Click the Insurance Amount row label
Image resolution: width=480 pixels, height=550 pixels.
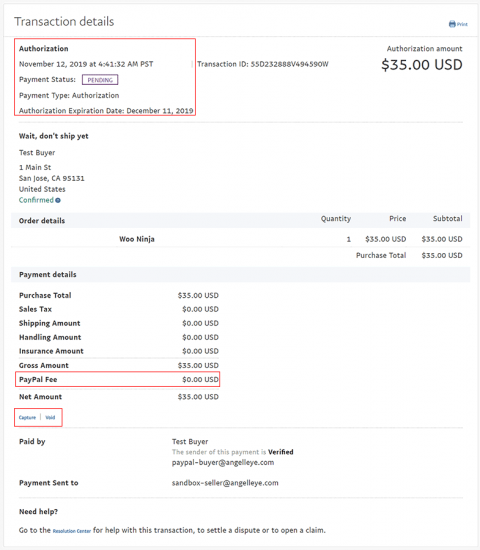pos(51,351)
